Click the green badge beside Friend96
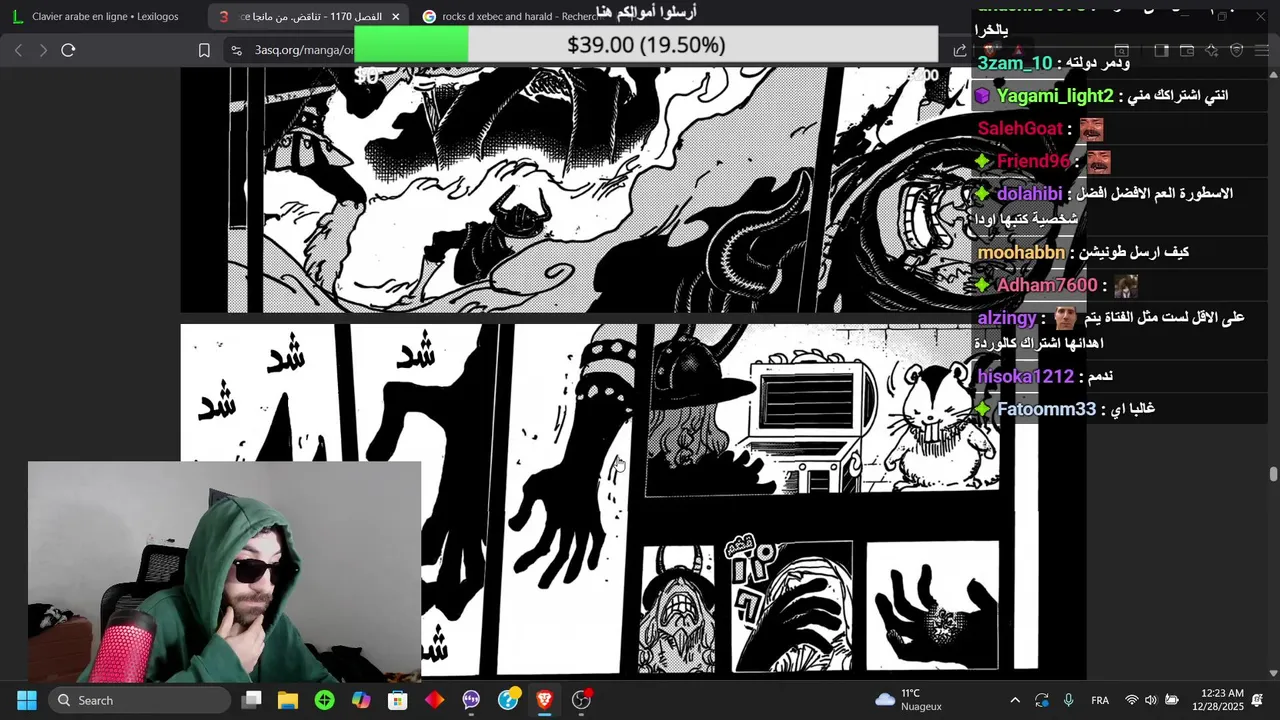Viewport: 1280px width, 720px height. pyautogui.click(x=983, y=161)
